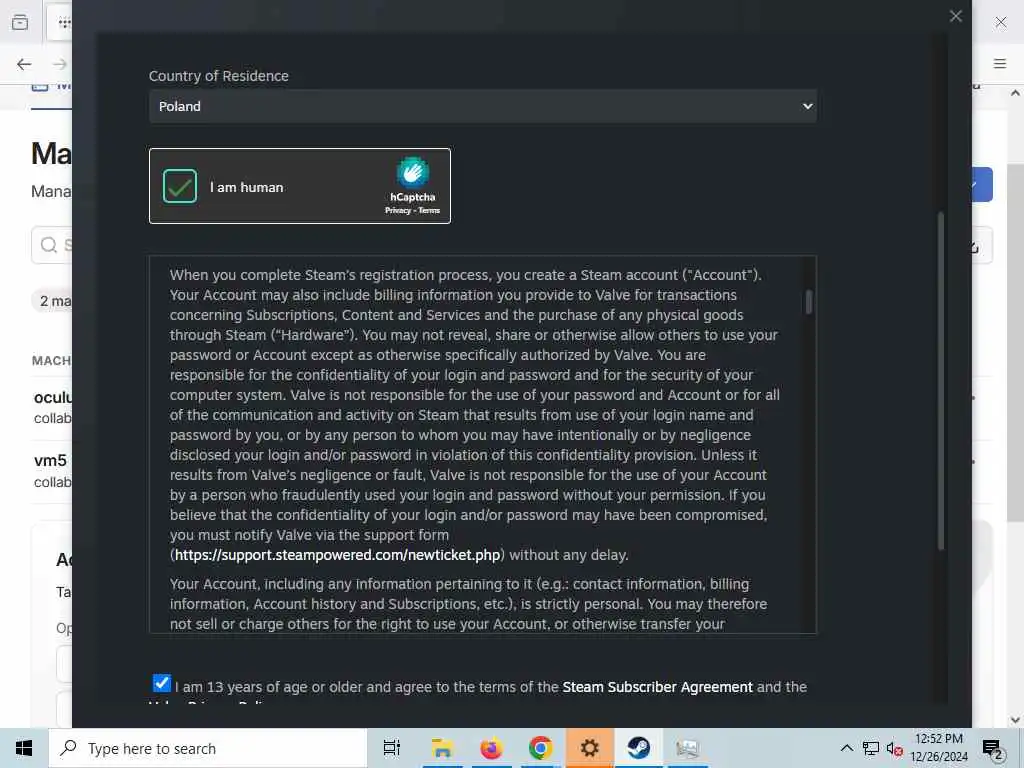The height and width of the screenshot is (768, 1024).
Task: Launch Firefox from the taskbar
Action: 491,748
